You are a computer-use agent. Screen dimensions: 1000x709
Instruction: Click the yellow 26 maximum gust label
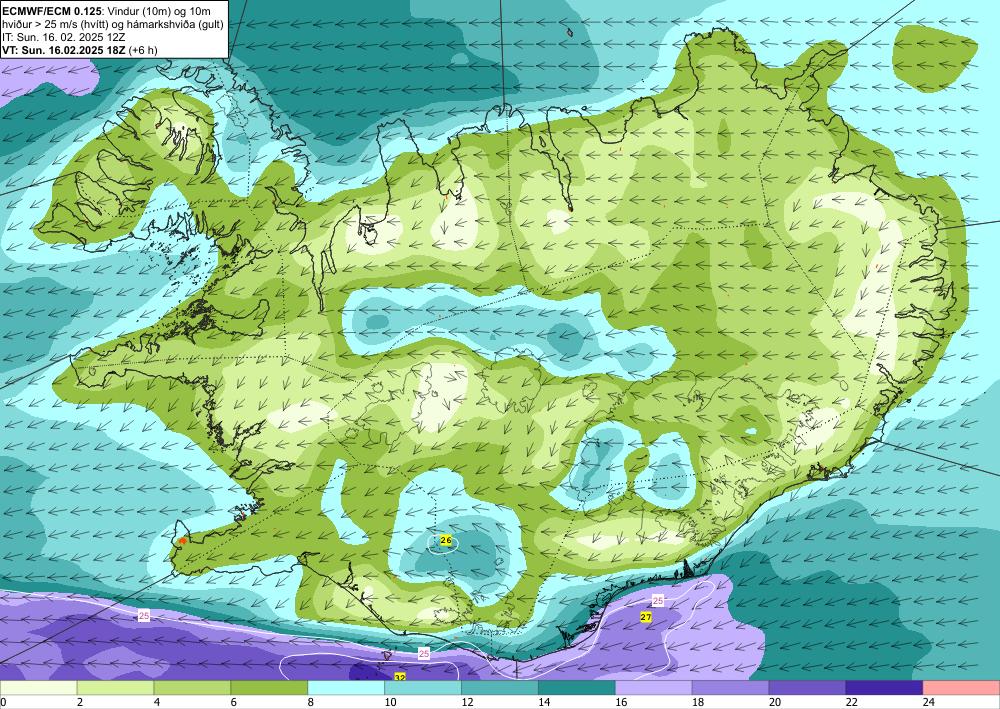point(446,541)
